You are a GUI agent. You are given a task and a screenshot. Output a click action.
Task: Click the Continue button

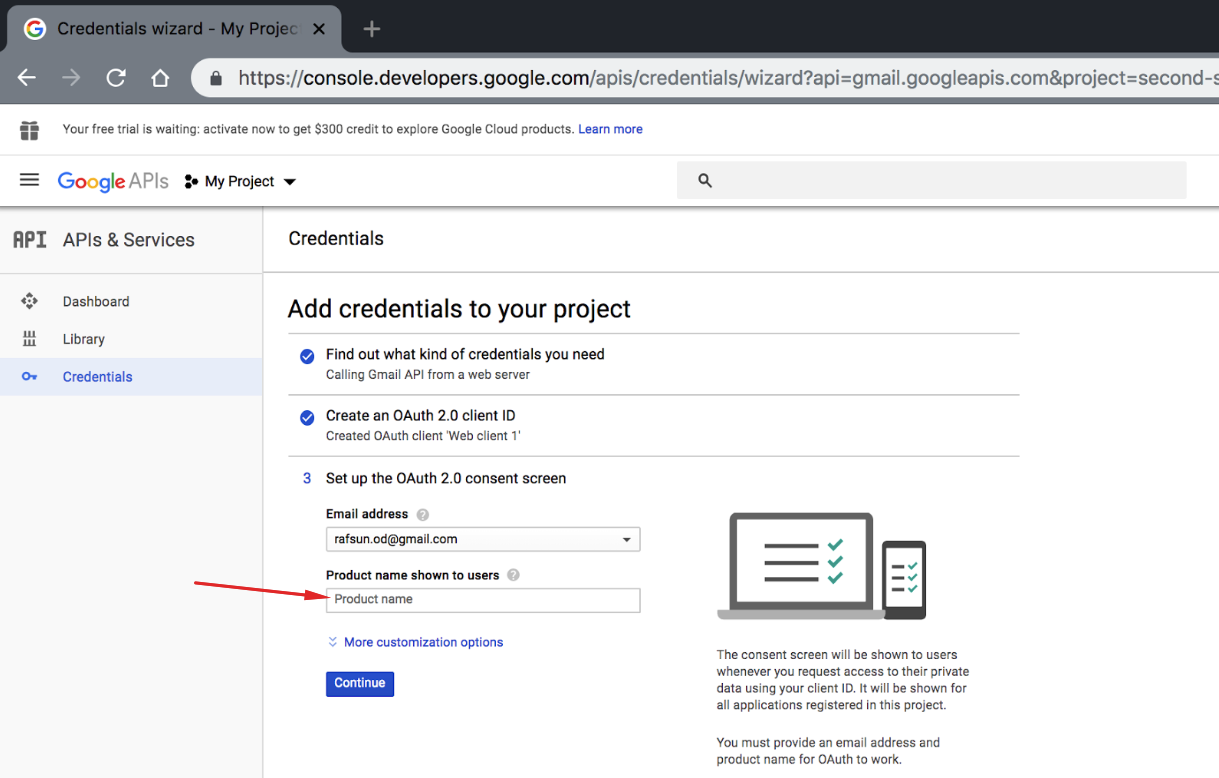360,683
